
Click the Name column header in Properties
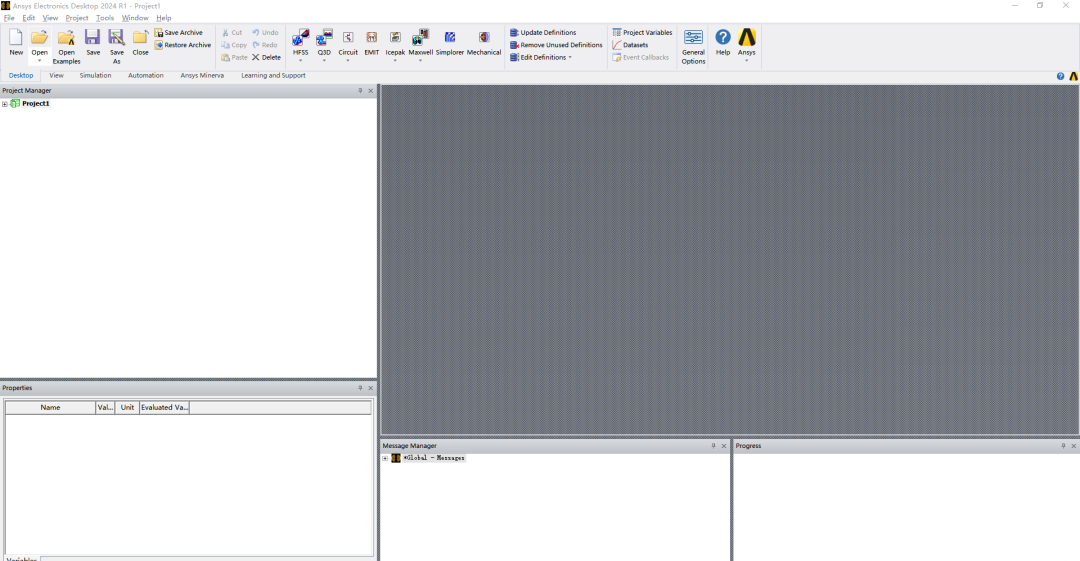[x=50, y=407]
